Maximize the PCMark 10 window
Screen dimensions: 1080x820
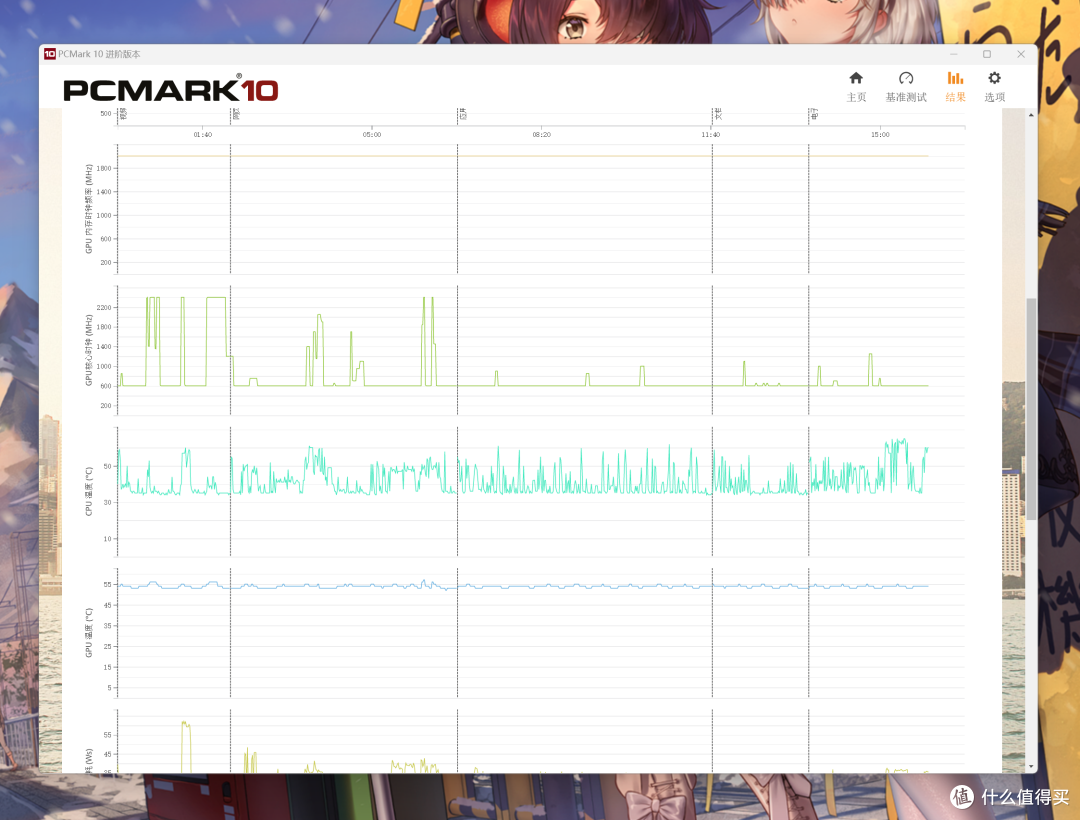click(x=987, y=54)
